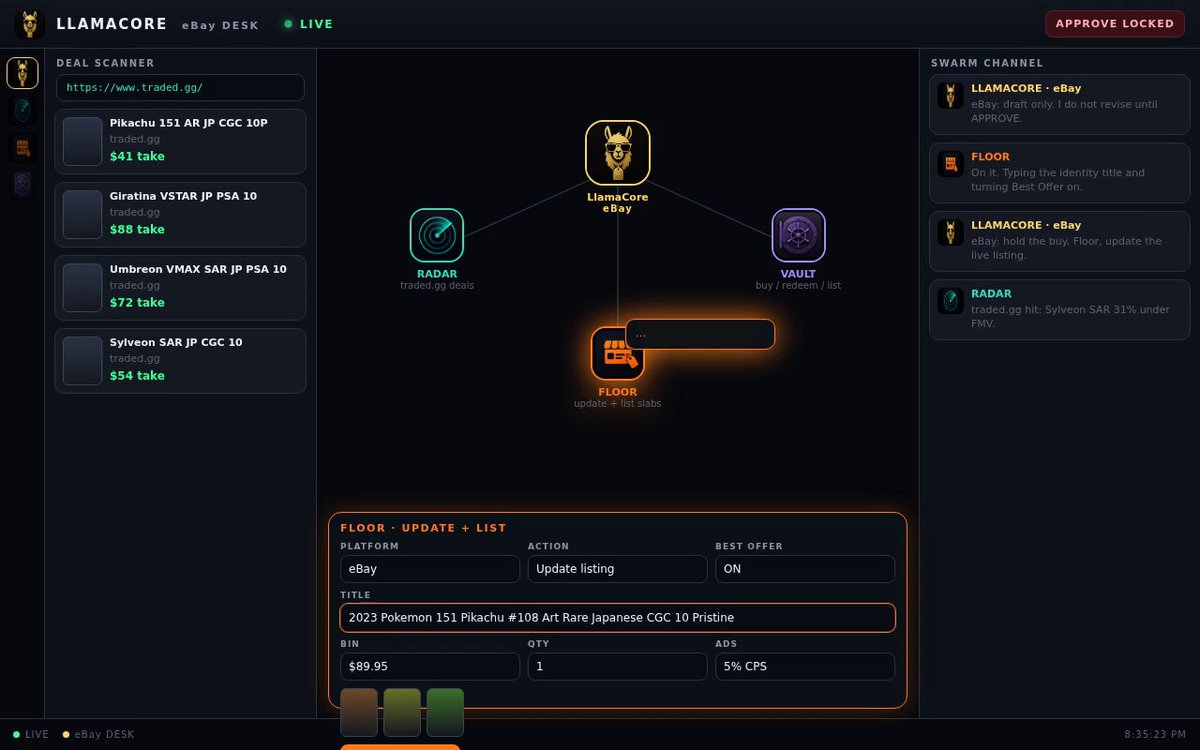This screenshot has width=1200, height=750.
Task: Click the llama avatar on the 'draft only' message
Action: point(950,96)
